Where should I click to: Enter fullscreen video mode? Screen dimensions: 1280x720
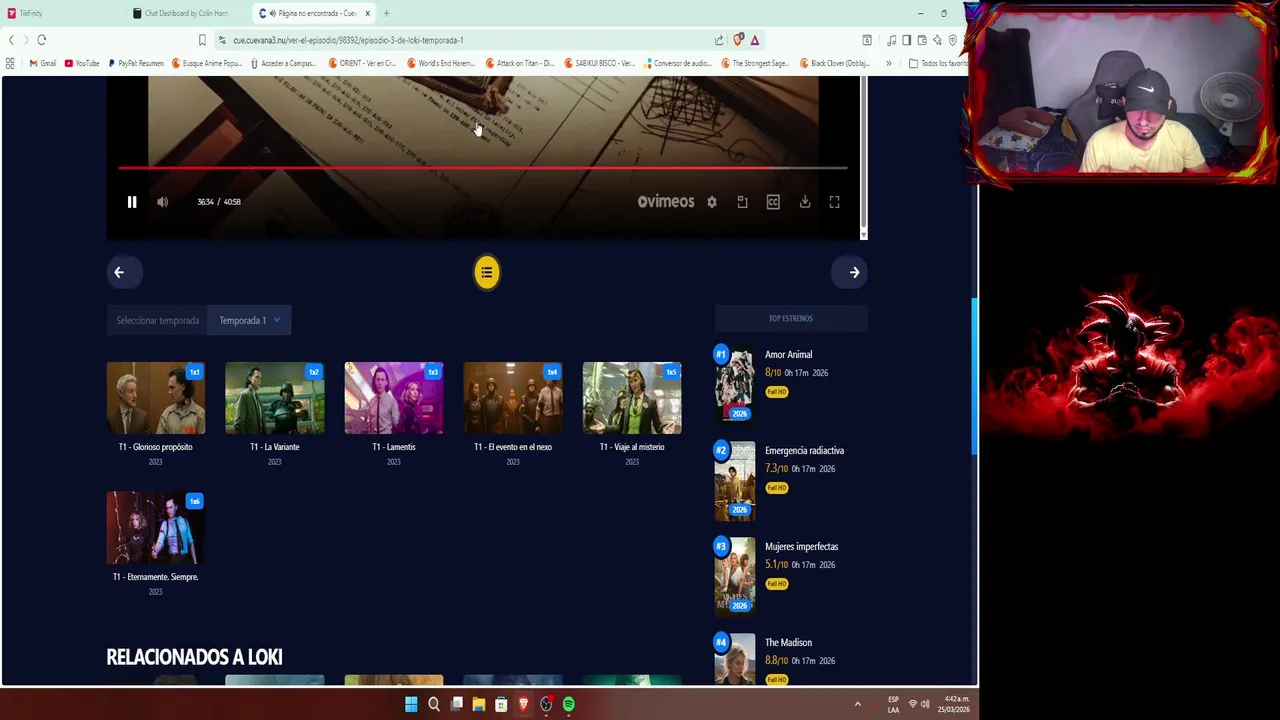[x=834, y=202]
